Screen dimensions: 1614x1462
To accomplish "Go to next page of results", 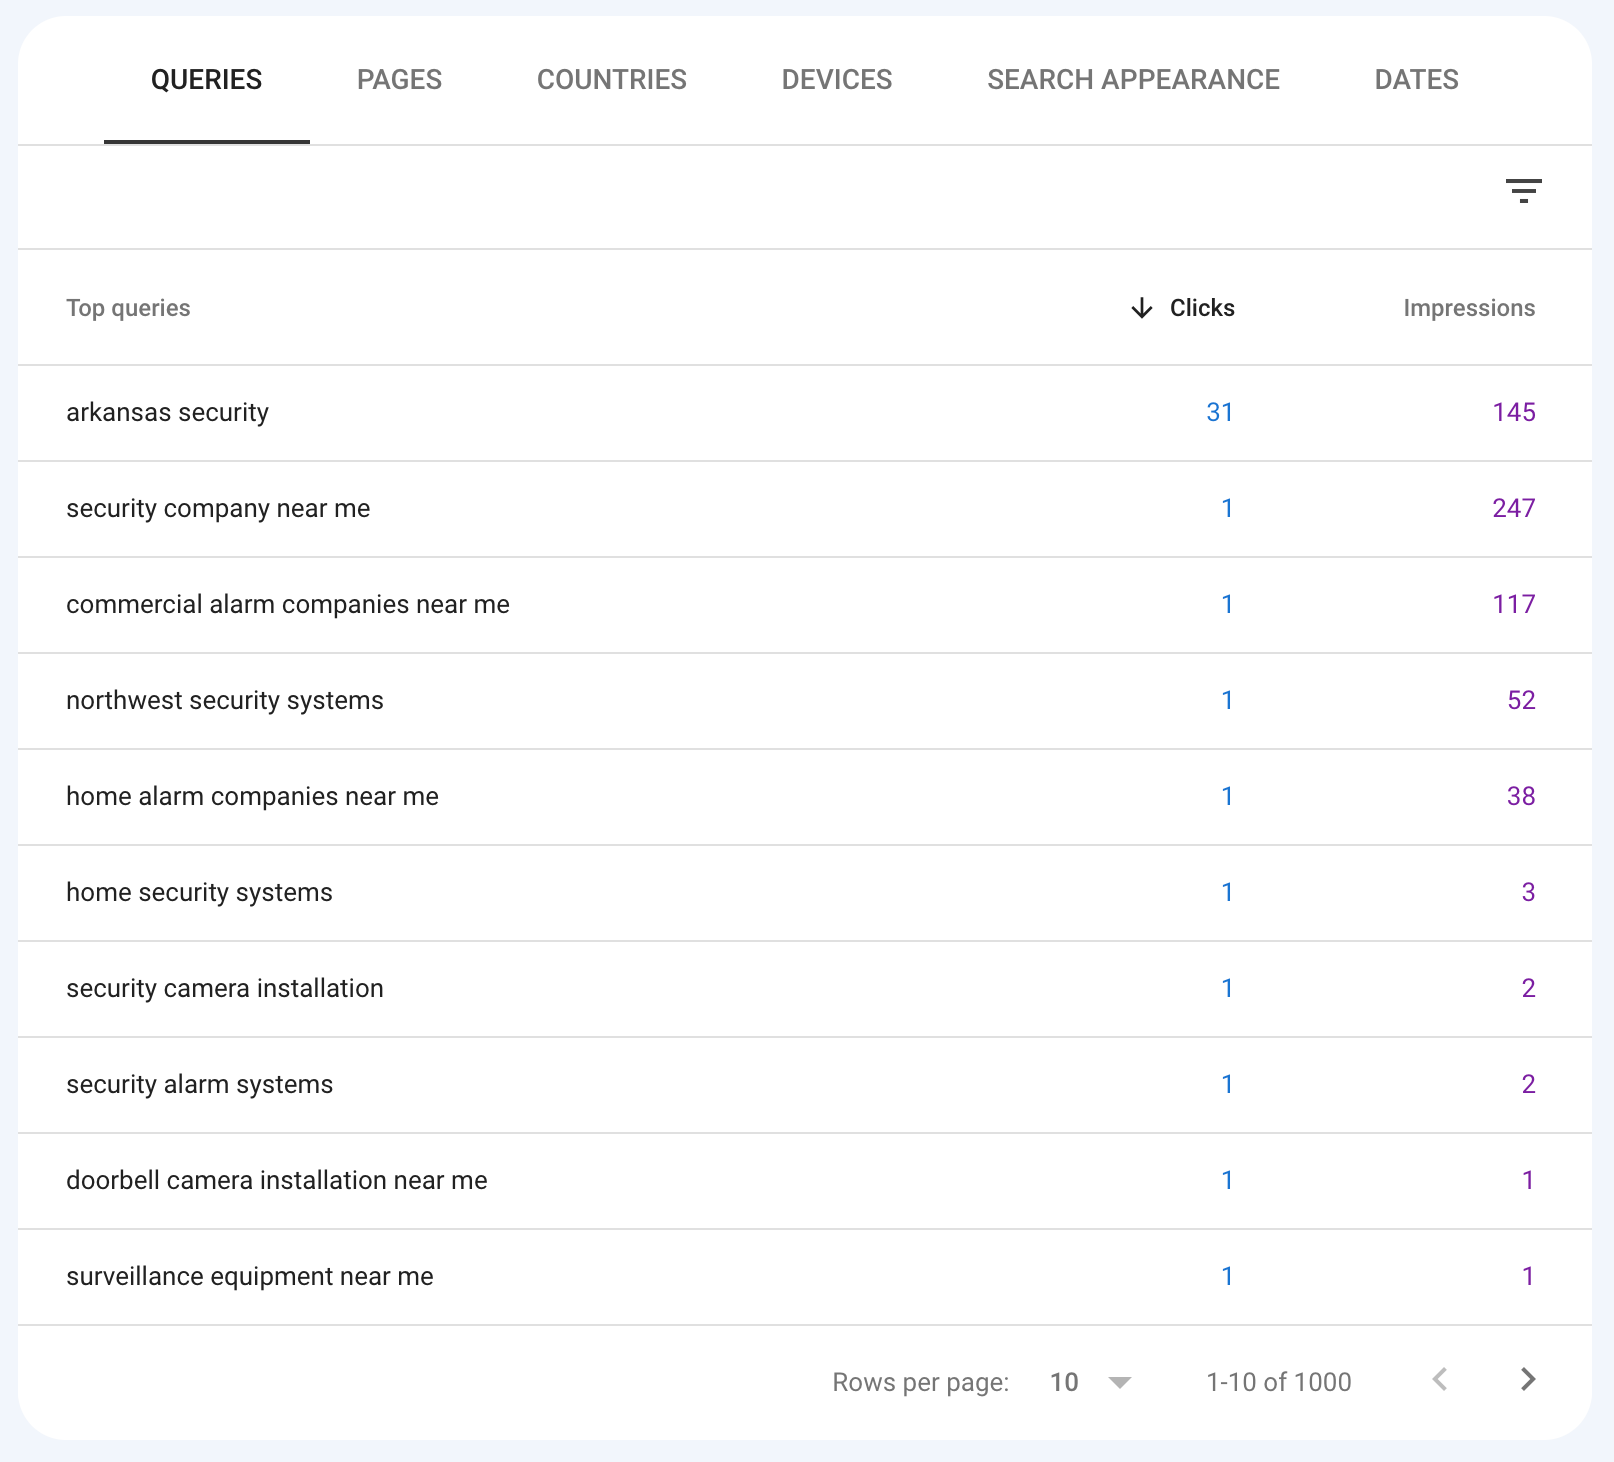I will click(1527, 1380).
